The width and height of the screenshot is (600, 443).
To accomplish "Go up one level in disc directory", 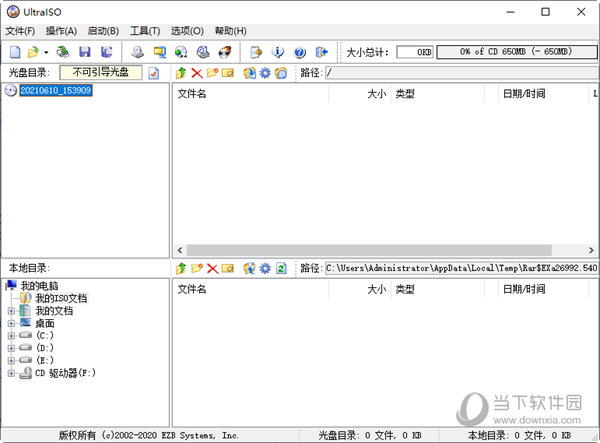I will [x=181, y=73].
